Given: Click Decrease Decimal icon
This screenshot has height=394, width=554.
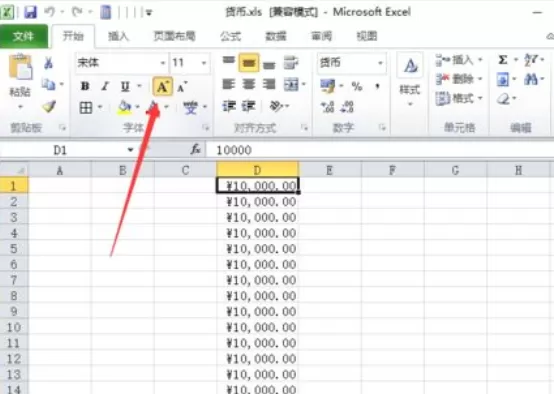Looking at the screenshot, I should pos(347,107).
